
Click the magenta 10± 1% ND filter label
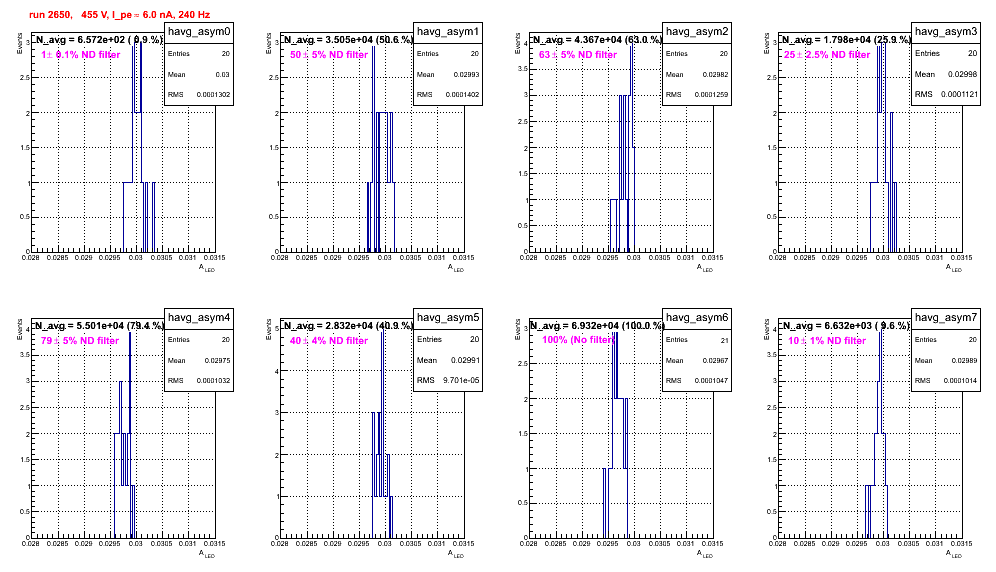tap(827, 341)
